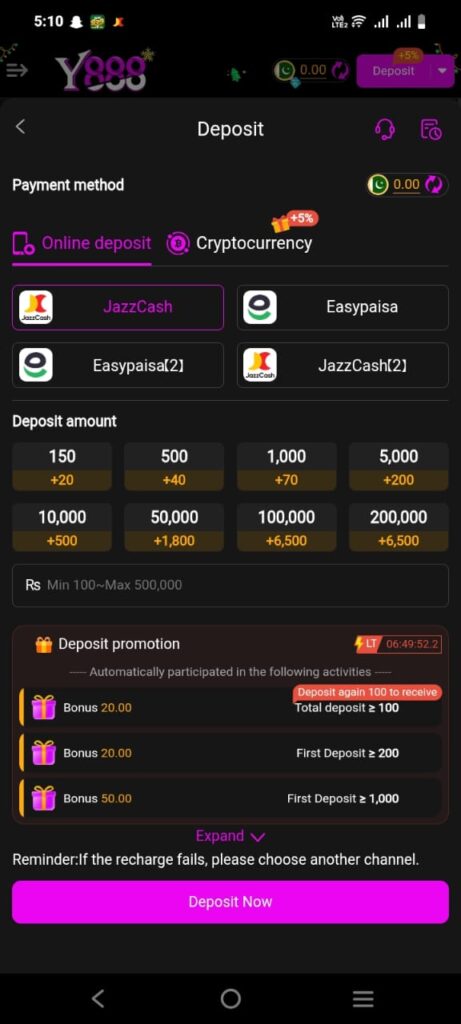Open the deposit history record icon
Image resolution: width=461 pixels, height=1024 pixels.
(431, 129)
